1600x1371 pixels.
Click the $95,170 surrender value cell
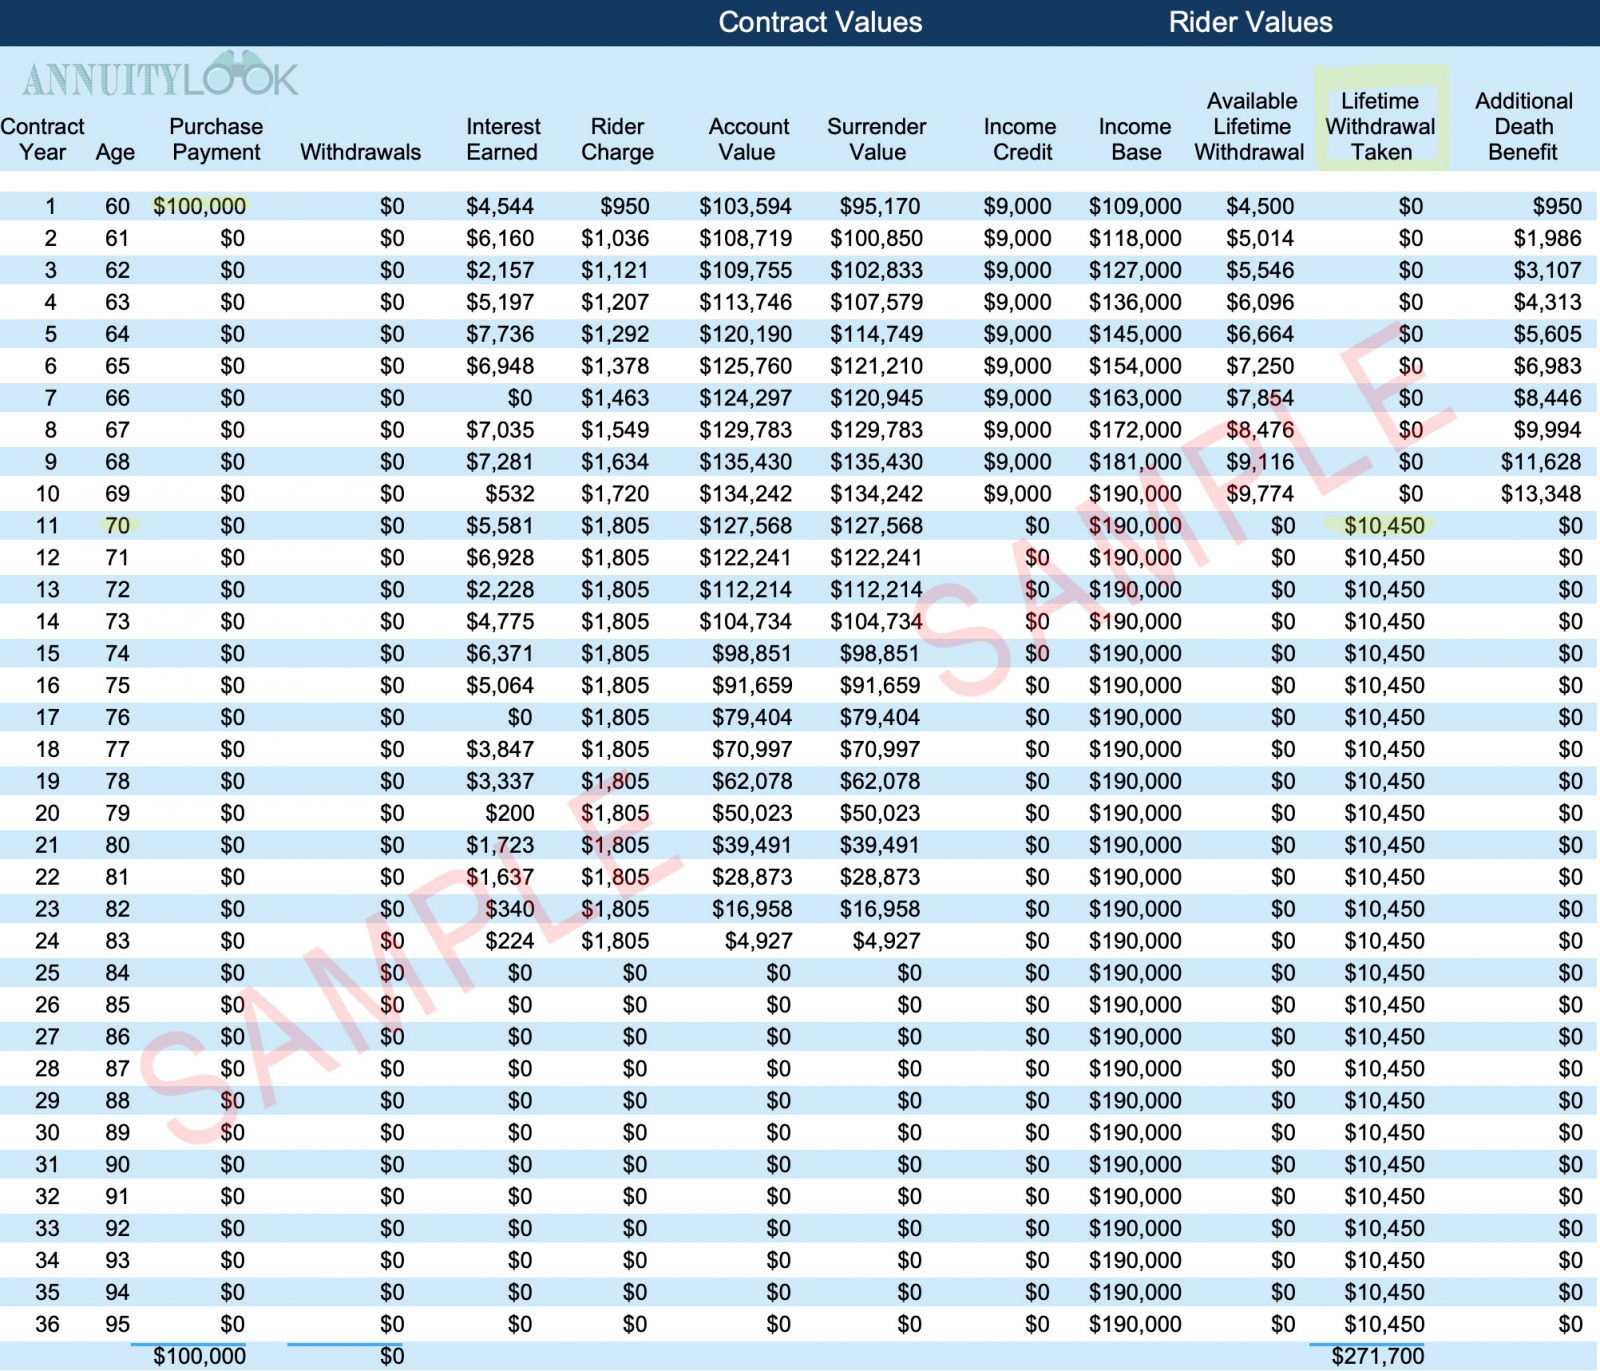point(880,206)
